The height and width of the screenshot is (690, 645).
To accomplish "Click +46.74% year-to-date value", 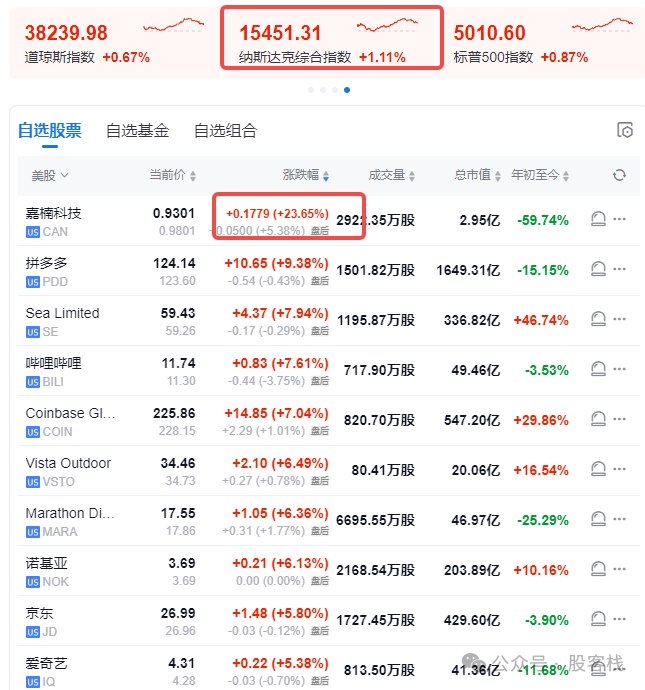I will 541,320.
